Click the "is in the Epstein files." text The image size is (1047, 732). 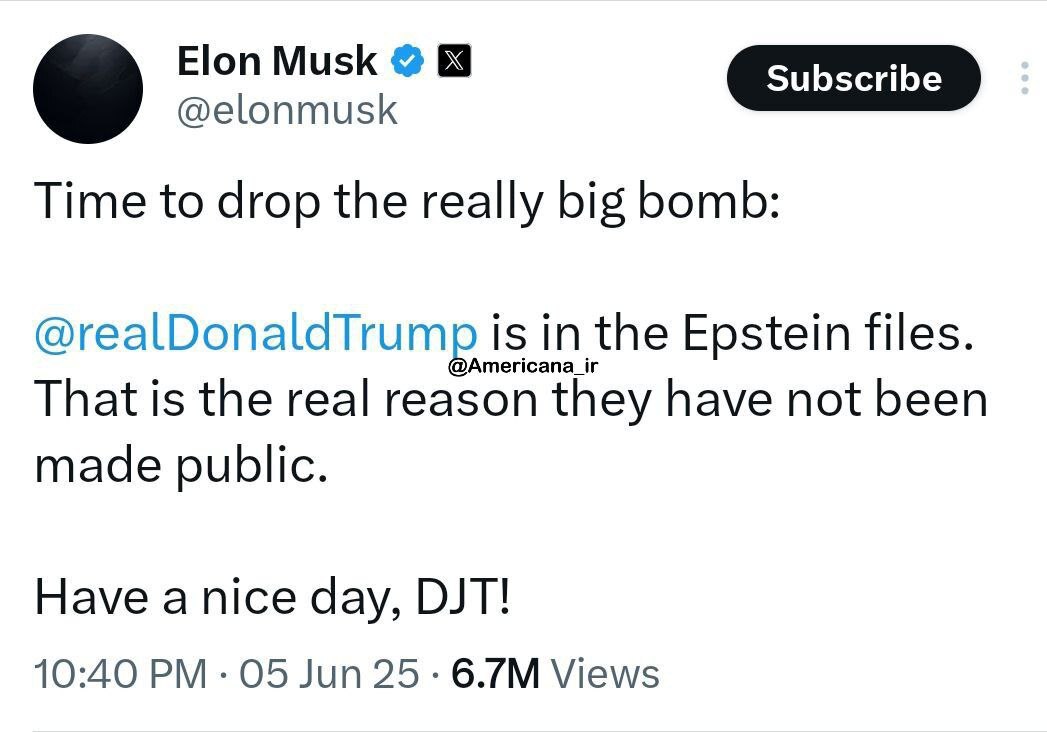click(730, 334)
